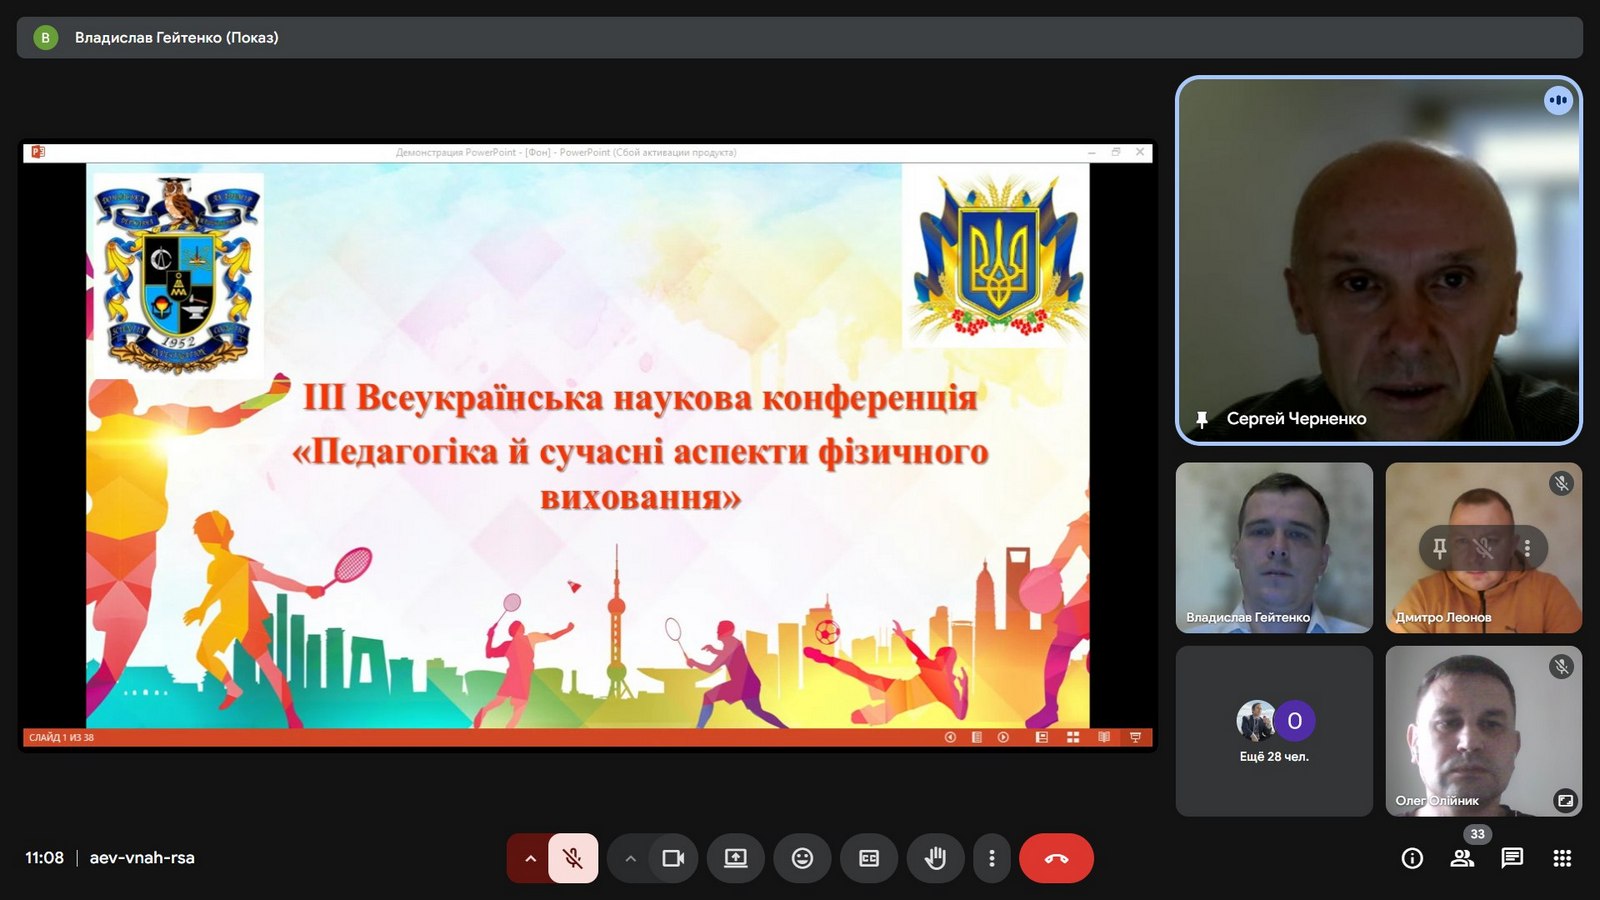Expand video settings arrow beside the camera

point(630,858)
